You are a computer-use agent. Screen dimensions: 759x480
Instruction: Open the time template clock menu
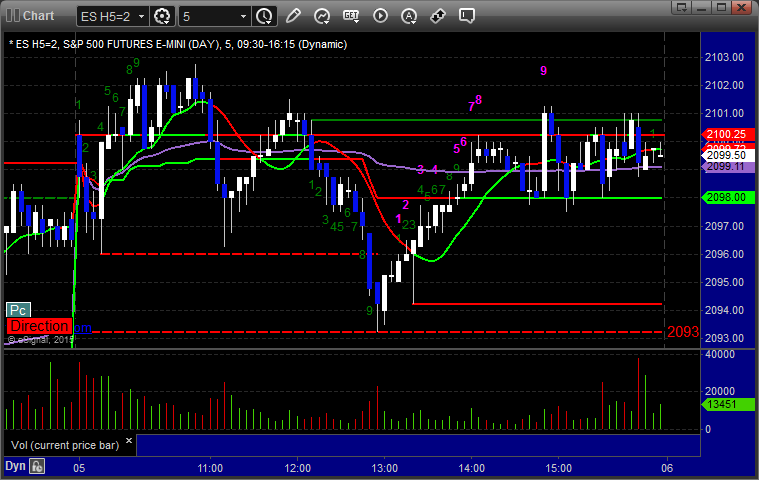264,16
